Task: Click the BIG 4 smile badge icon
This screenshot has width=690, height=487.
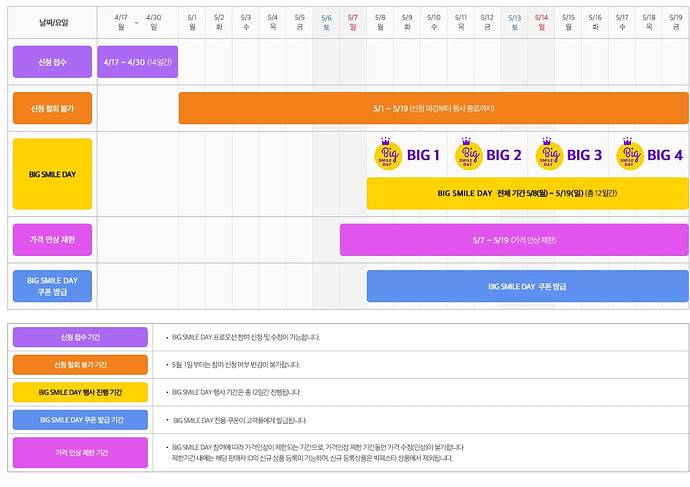Action: tap(629, 155)
